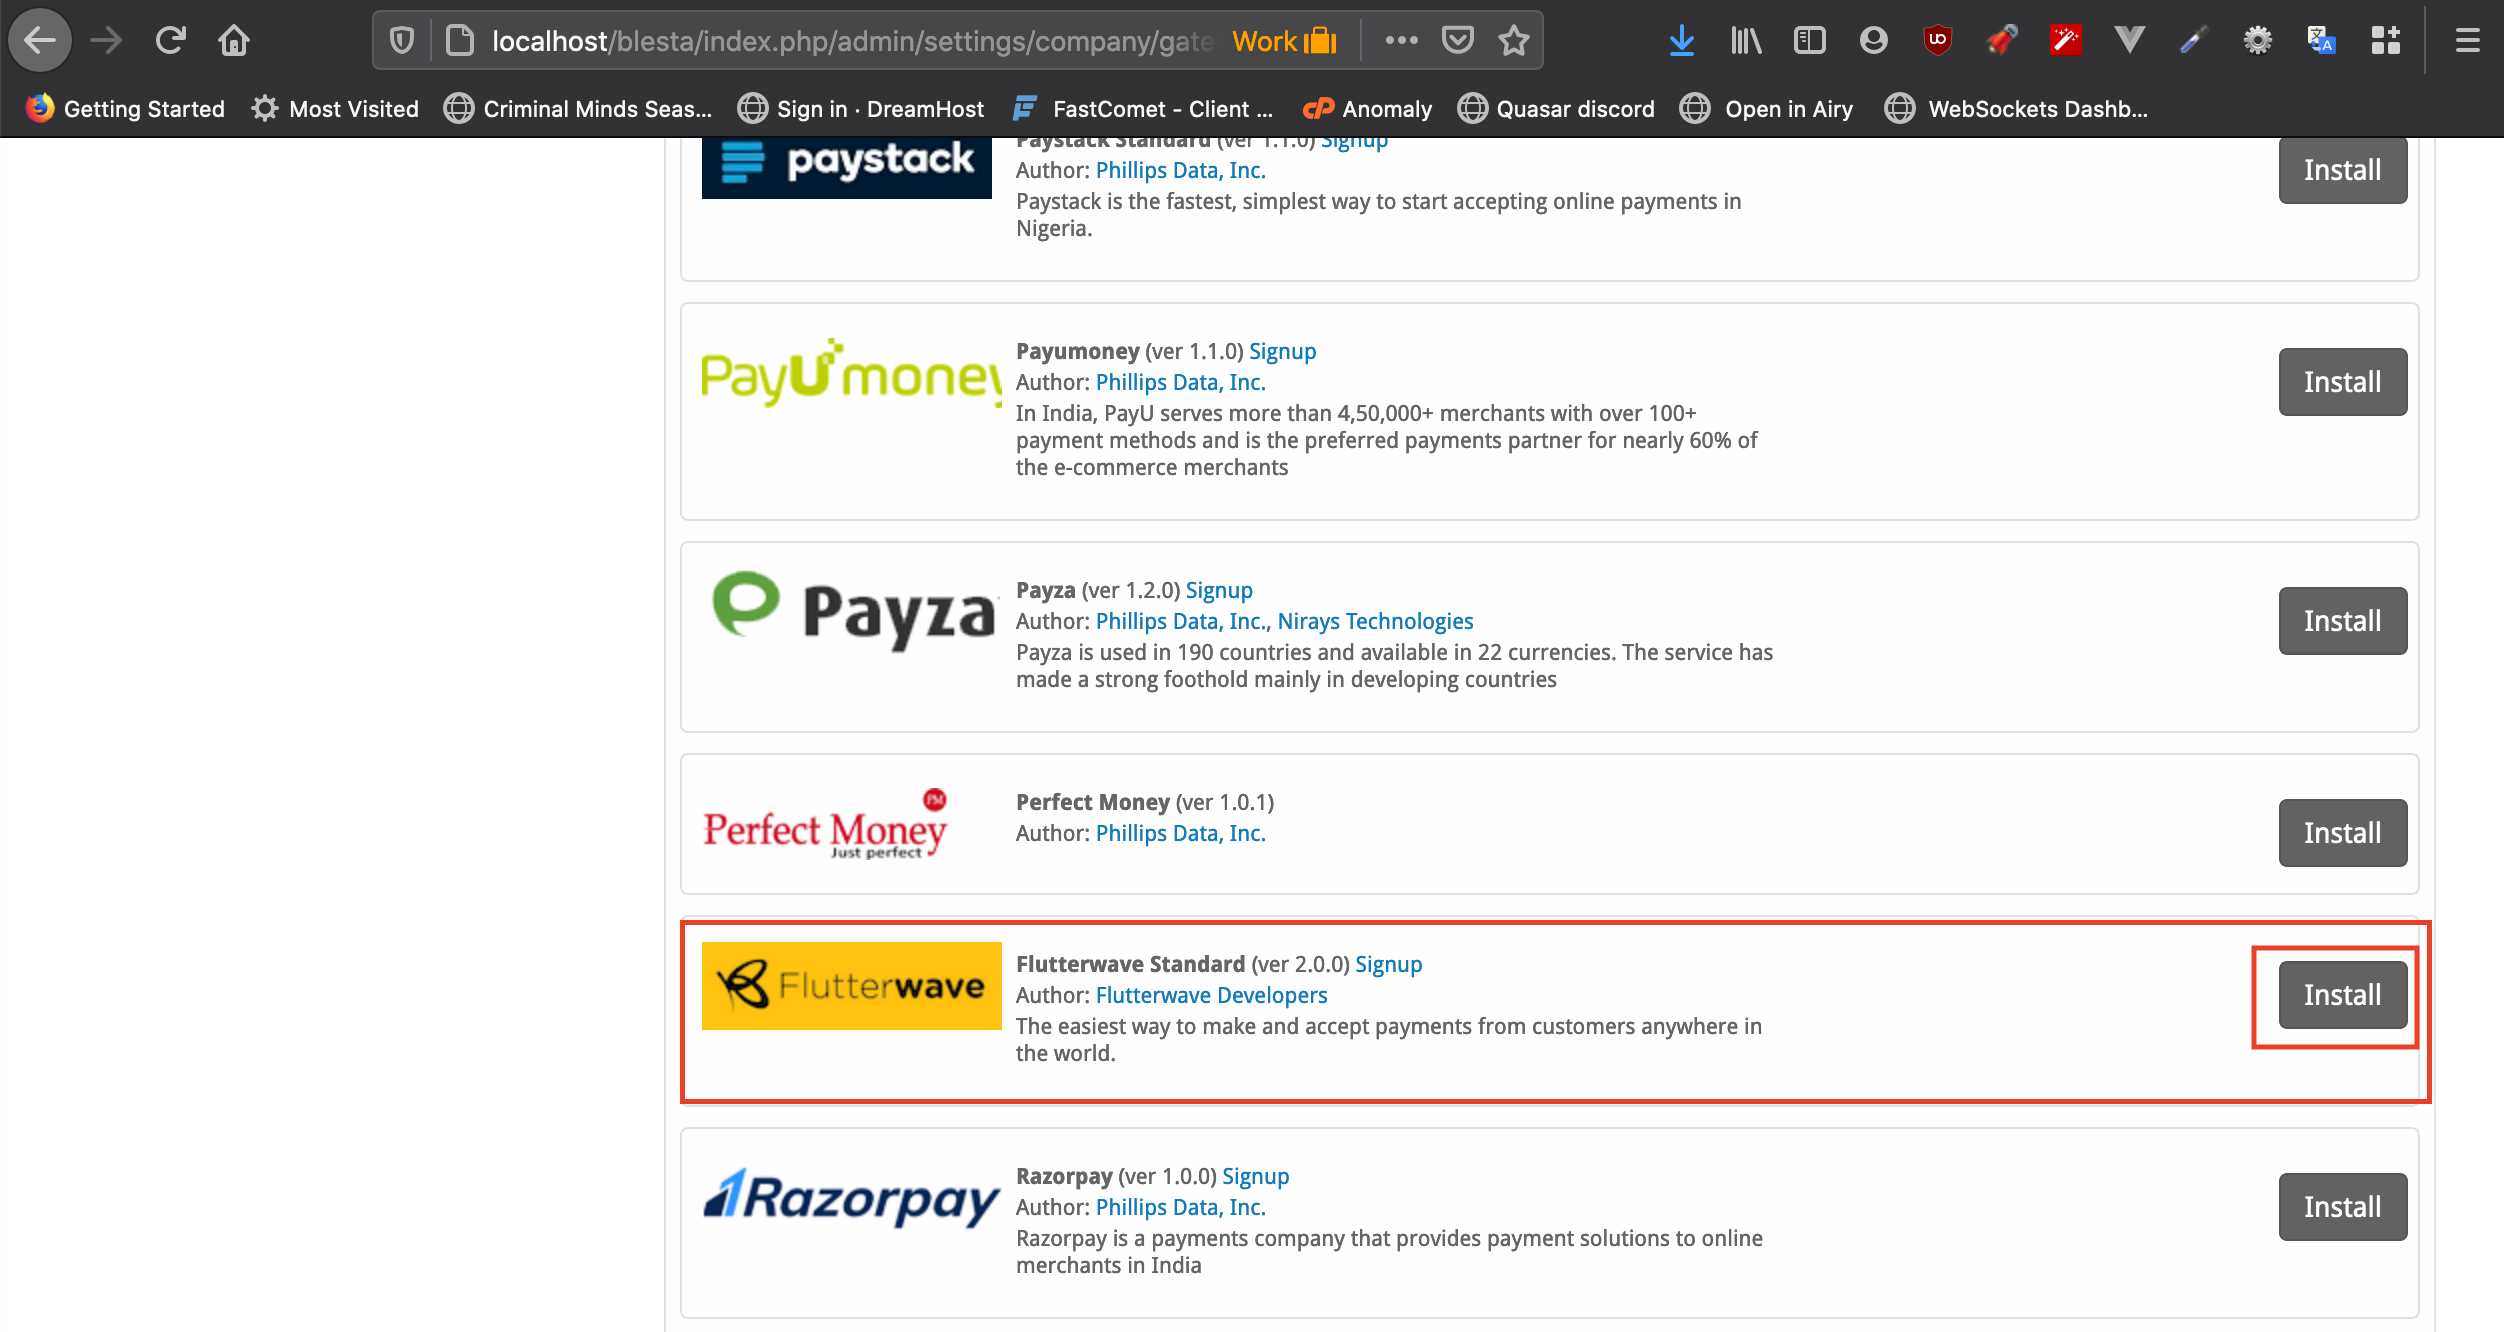This screenshot has height=1332, width=2504.
Task: Install the Flutterwave Standard gateway
Action: coord(2342,995)
